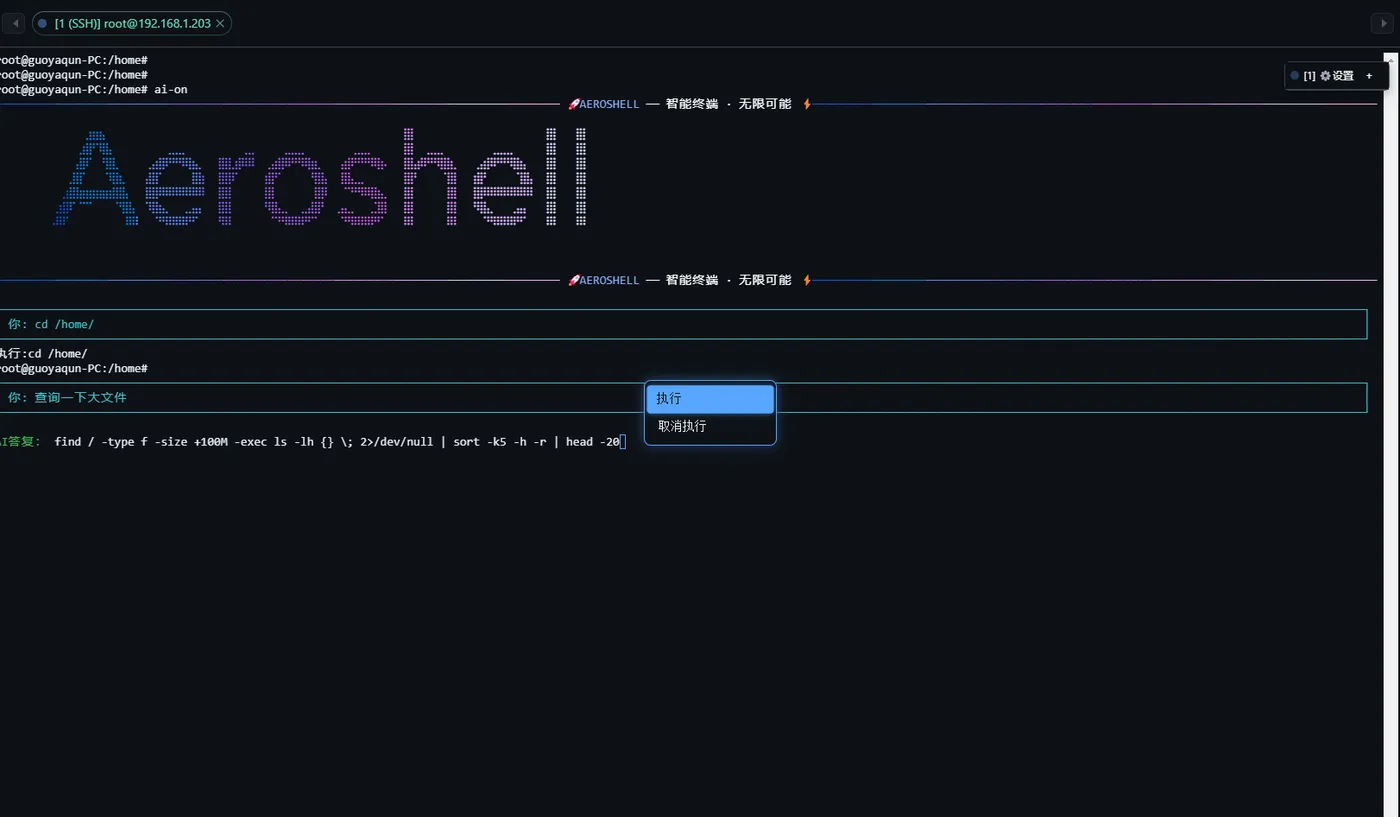Choose 执行 in the popup menu
1400x817 pixels.
710,399
